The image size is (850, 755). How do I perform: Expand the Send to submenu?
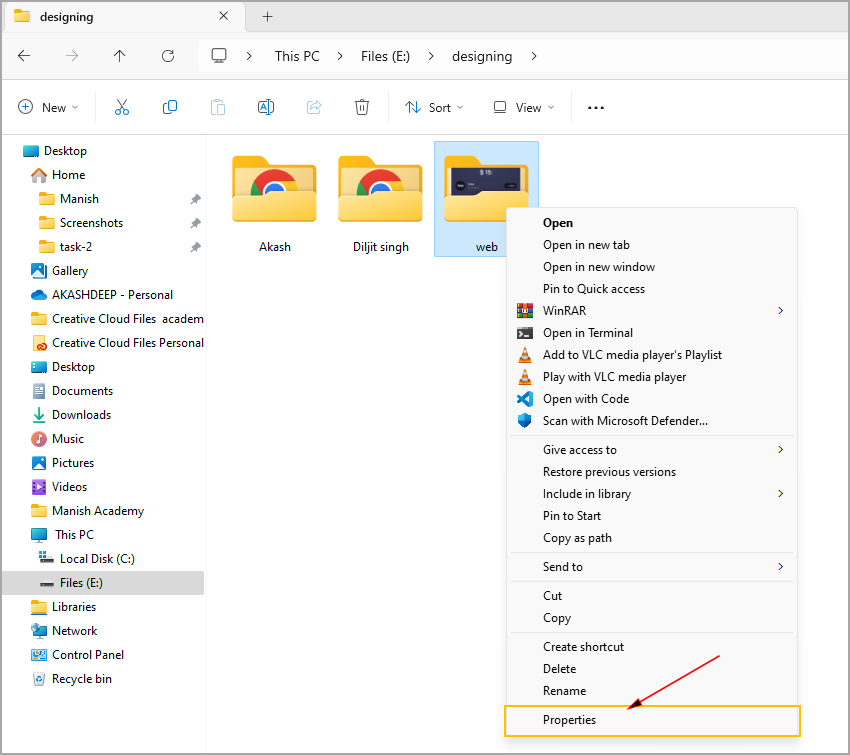tap(652, 567)
